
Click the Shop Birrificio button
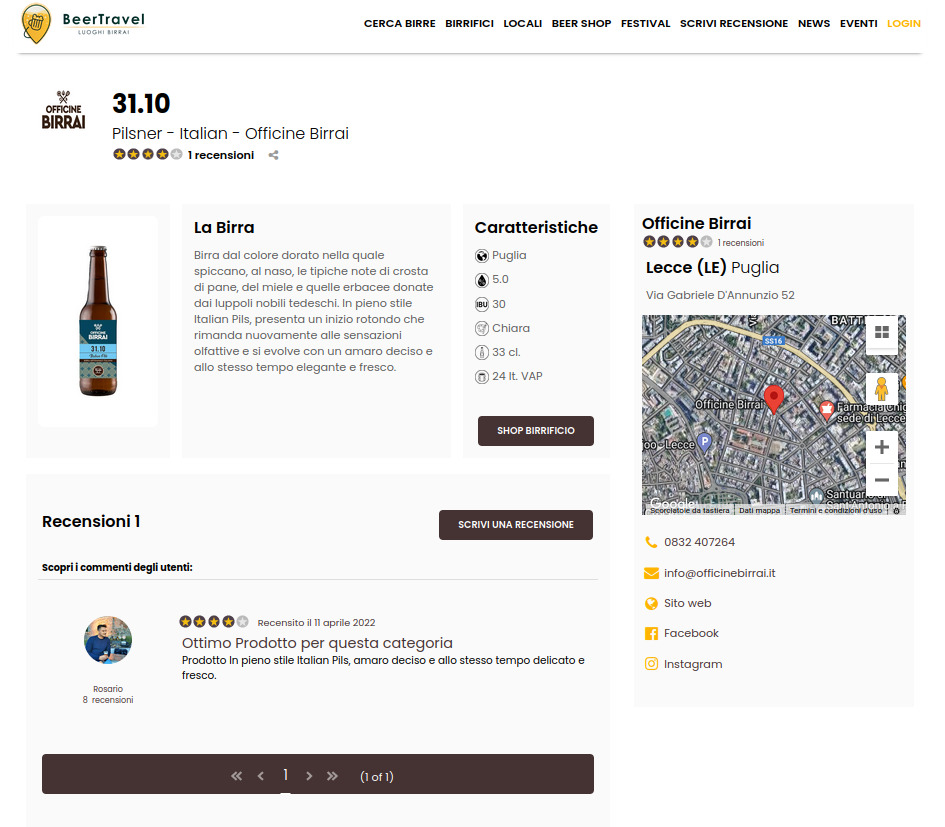click(x=536, y=431)
